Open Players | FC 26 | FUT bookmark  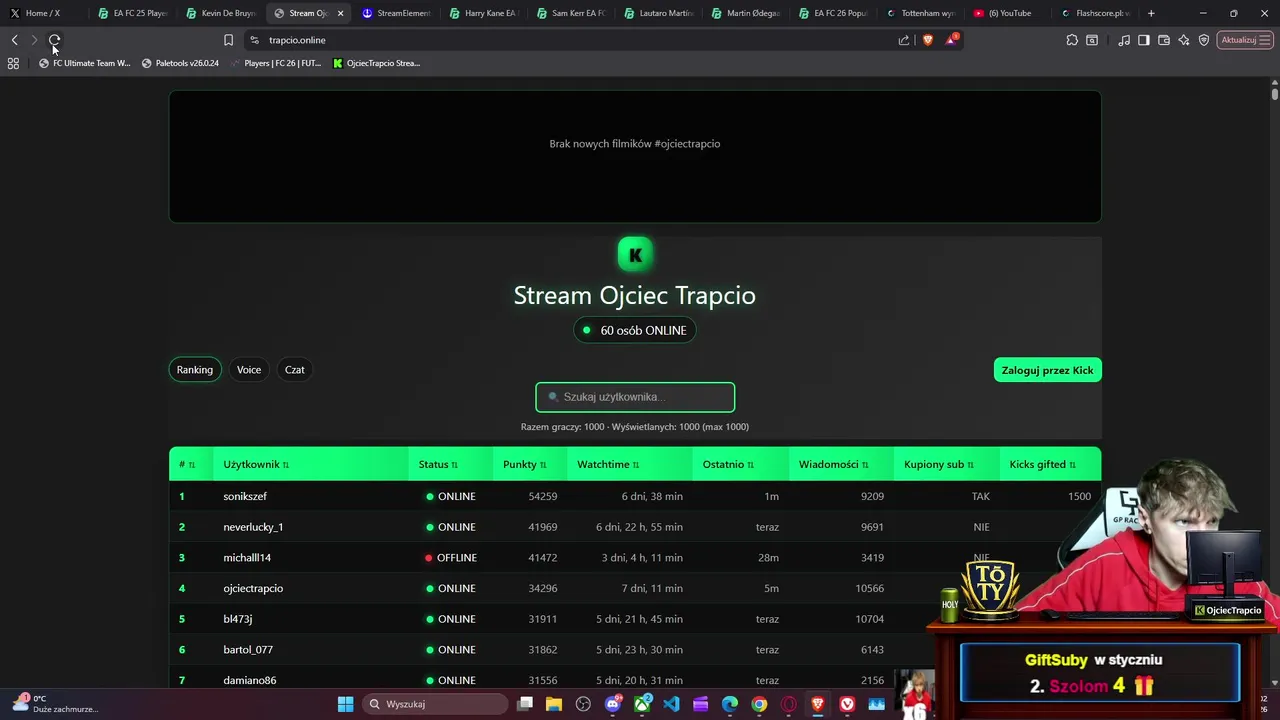[276, 63]
